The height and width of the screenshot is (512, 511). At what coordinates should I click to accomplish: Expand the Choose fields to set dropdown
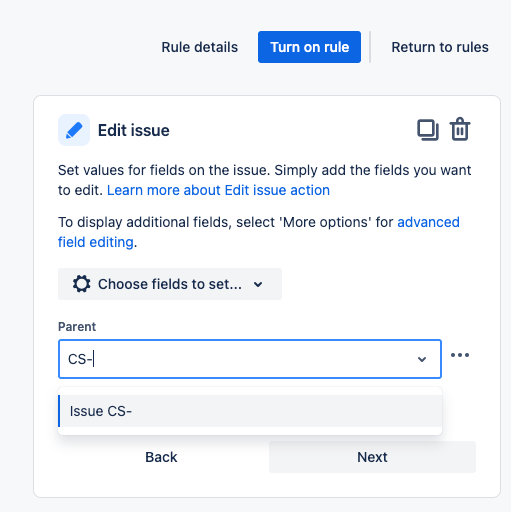[170, 284]
